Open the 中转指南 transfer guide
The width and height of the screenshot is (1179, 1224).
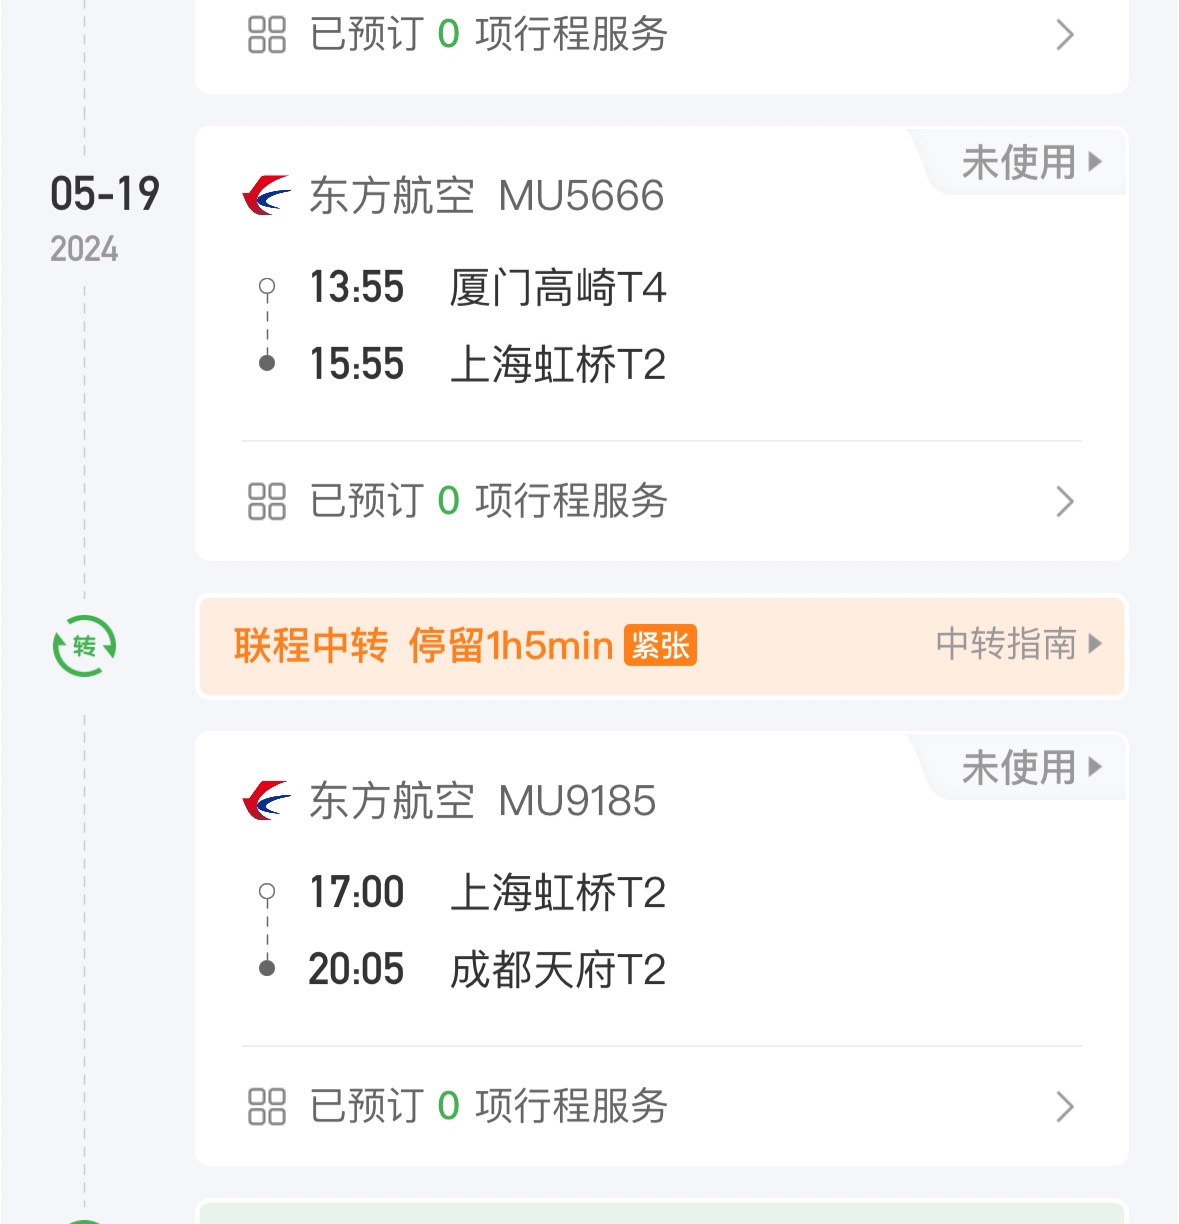click(1019, 643)
